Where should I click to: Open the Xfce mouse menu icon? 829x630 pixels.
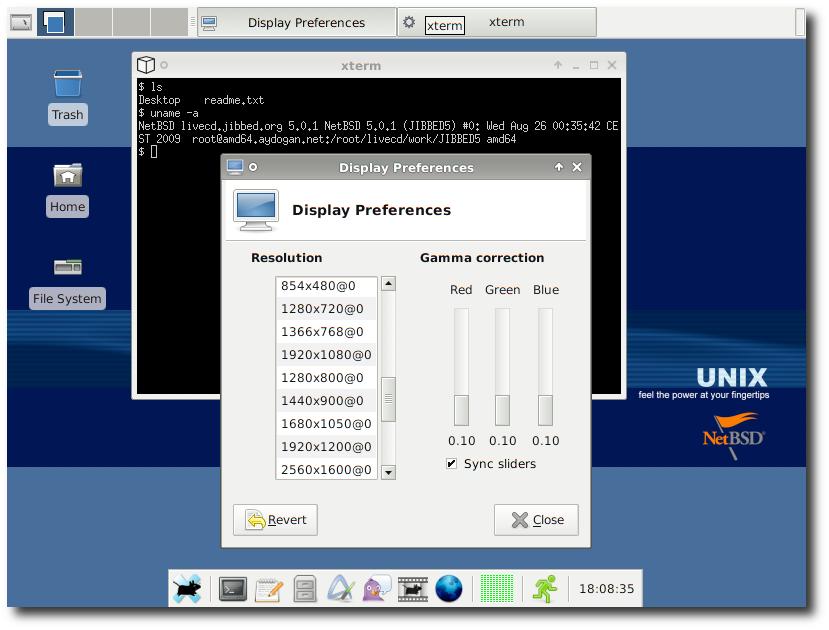[187, 589]
